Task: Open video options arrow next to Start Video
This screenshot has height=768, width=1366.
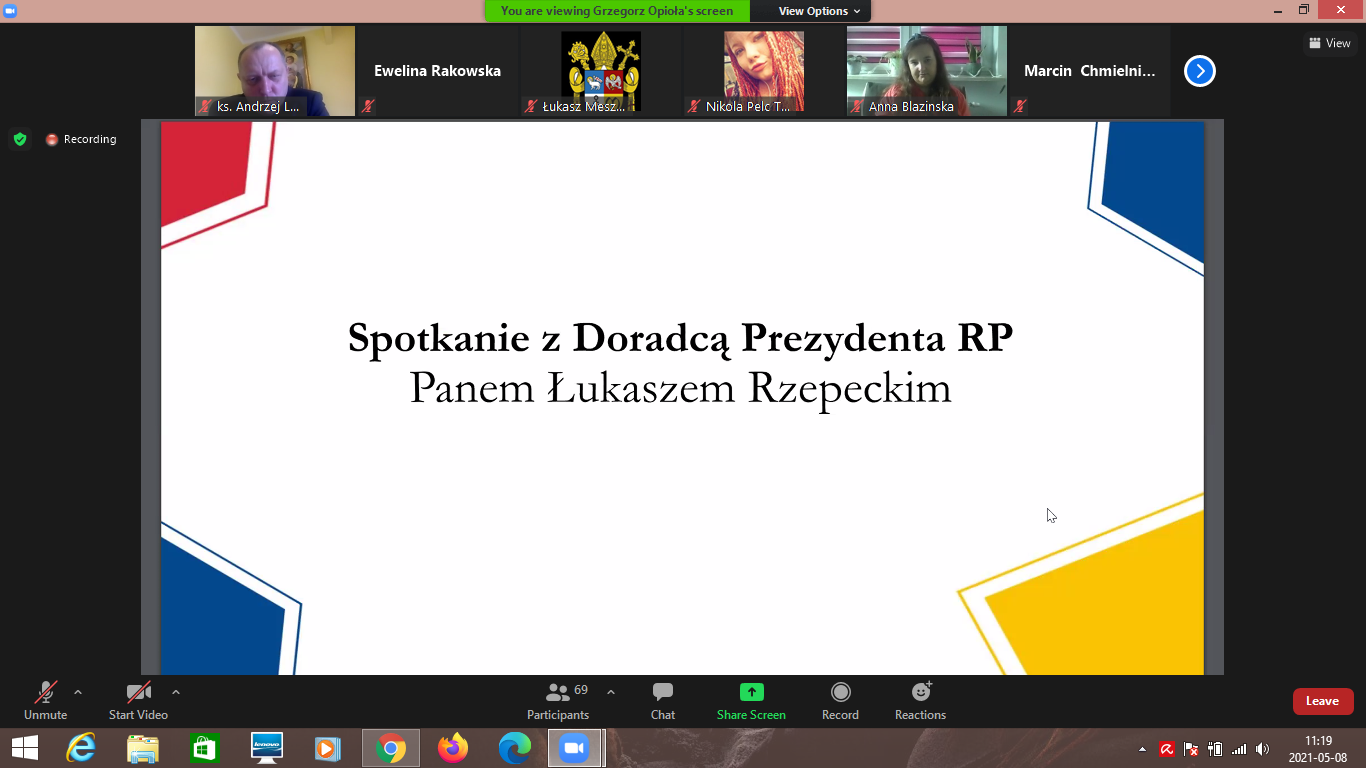Action: coord(176,692)
